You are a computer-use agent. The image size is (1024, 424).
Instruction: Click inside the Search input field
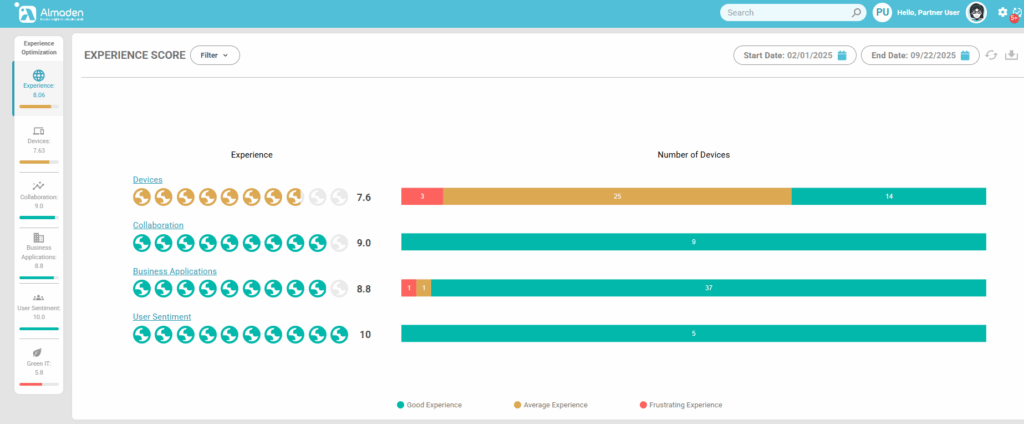785,13
